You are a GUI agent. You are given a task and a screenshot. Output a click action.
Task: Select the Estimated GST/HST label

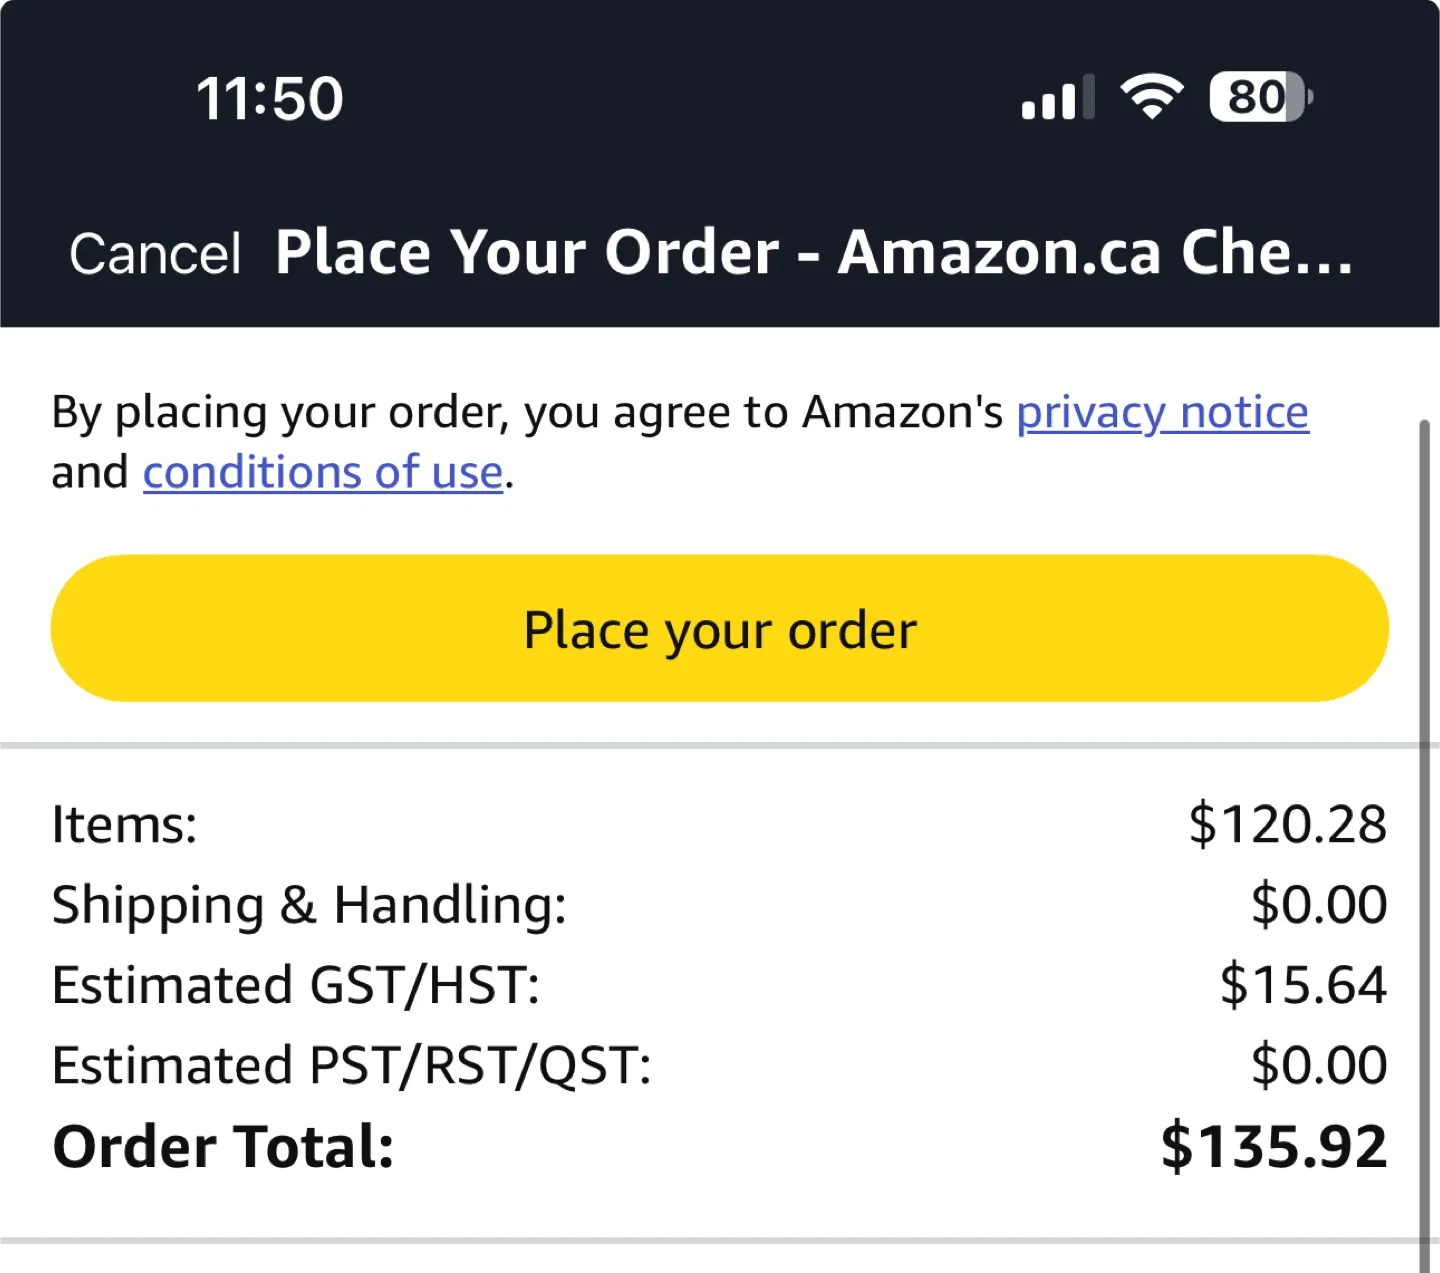pyautogui.click(x=296, y=985)
